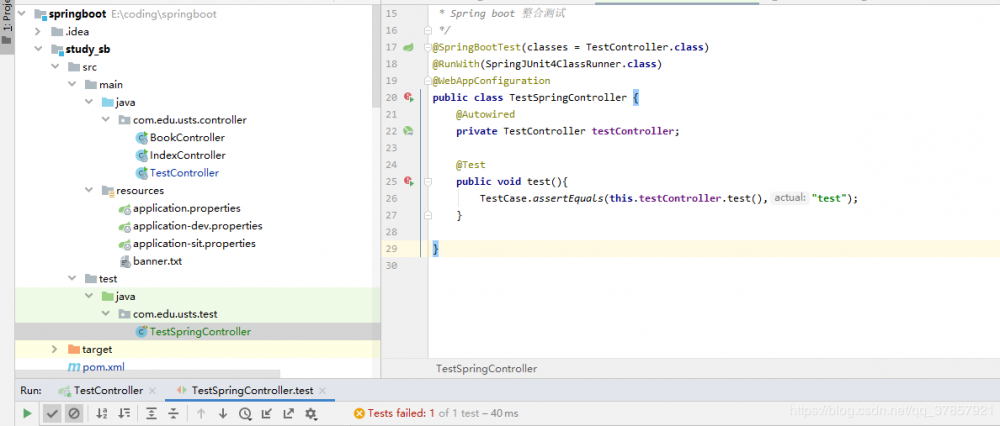The height and width of the screenshot is (426, 1000).
Task: Click the Spring leaf gutter icon on line 17
Action: (408, 47)
